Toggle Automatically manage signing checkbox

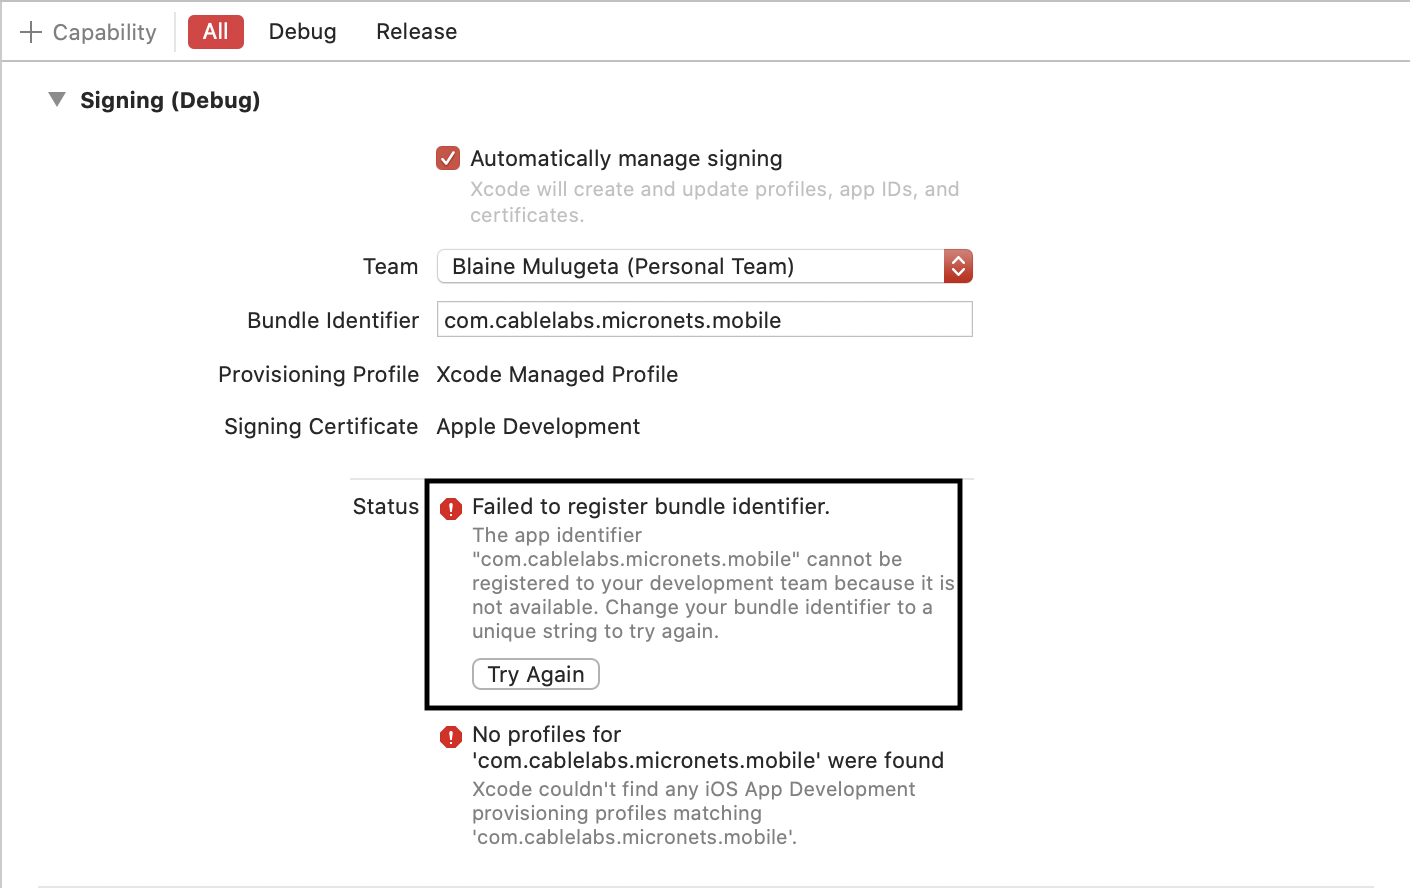[448, 158]
